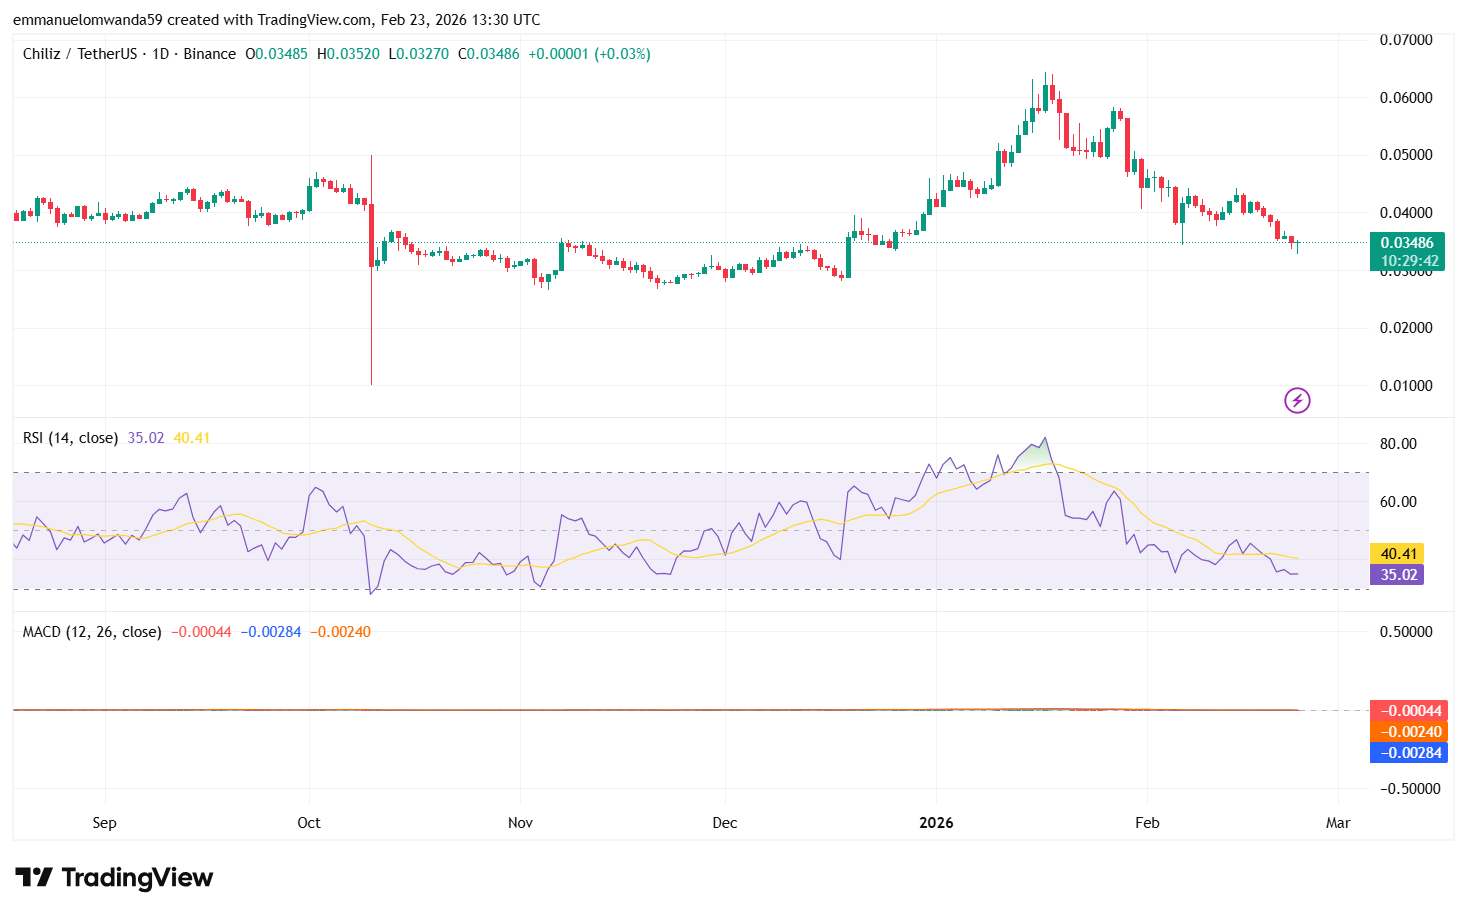This screenshot has height=915, width=1467.
Task: Click the red MACD histogram value -0.00044
Action: (x=1408, y=710)
